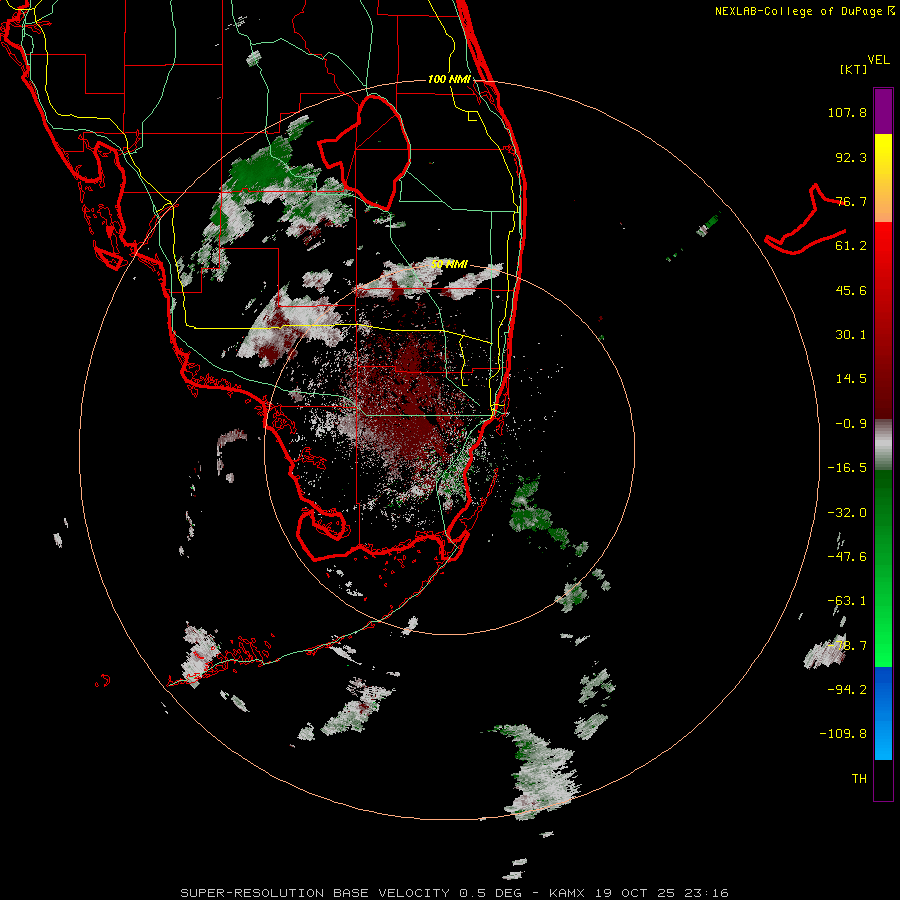Select the -109.8 scale value
The width and height of the screenshot is (900, 900).
point(843,734)
